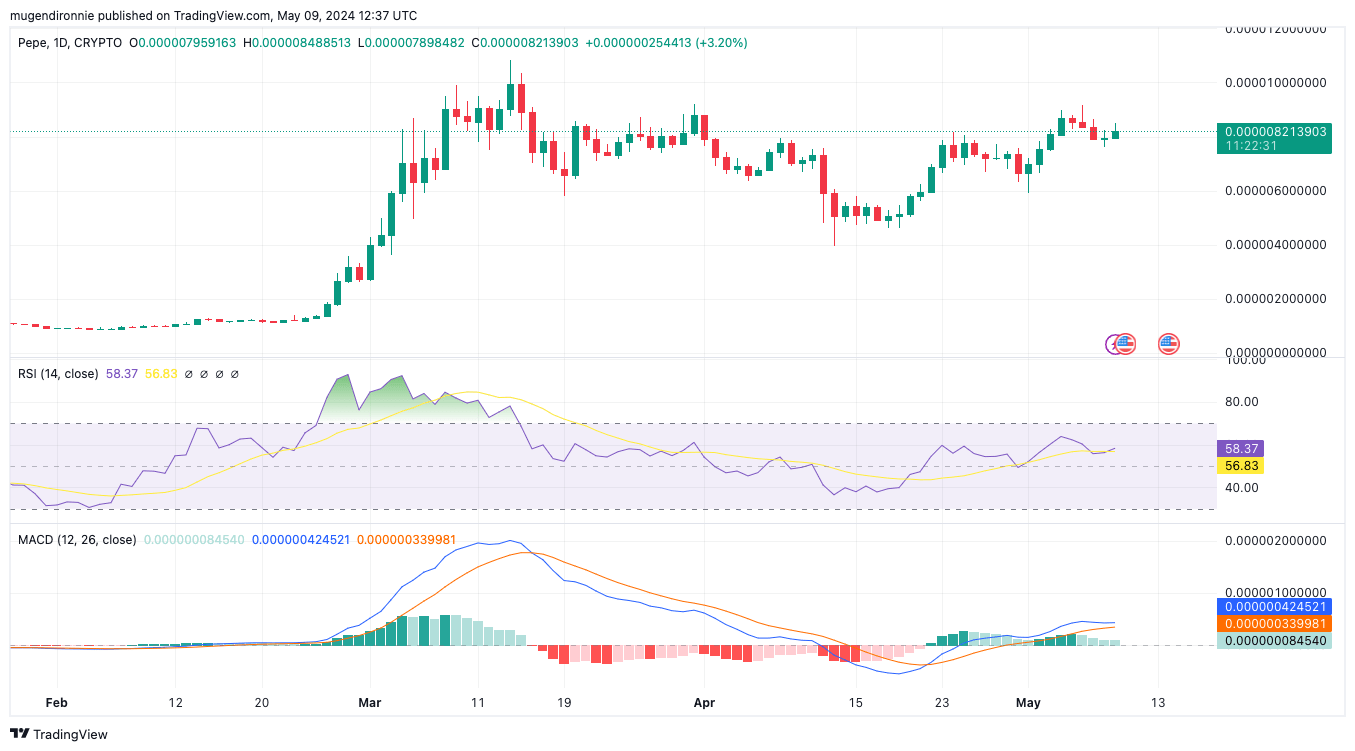Image resolution: width=1355 pixels, height=751 pixels.
Task: Click the first ø placeholder after RSI values
Action: coord(187,374)
